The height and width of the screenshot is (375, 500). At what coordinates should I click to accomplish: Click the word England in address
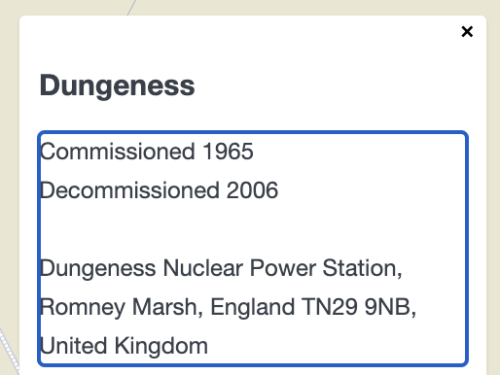(253, 307)
